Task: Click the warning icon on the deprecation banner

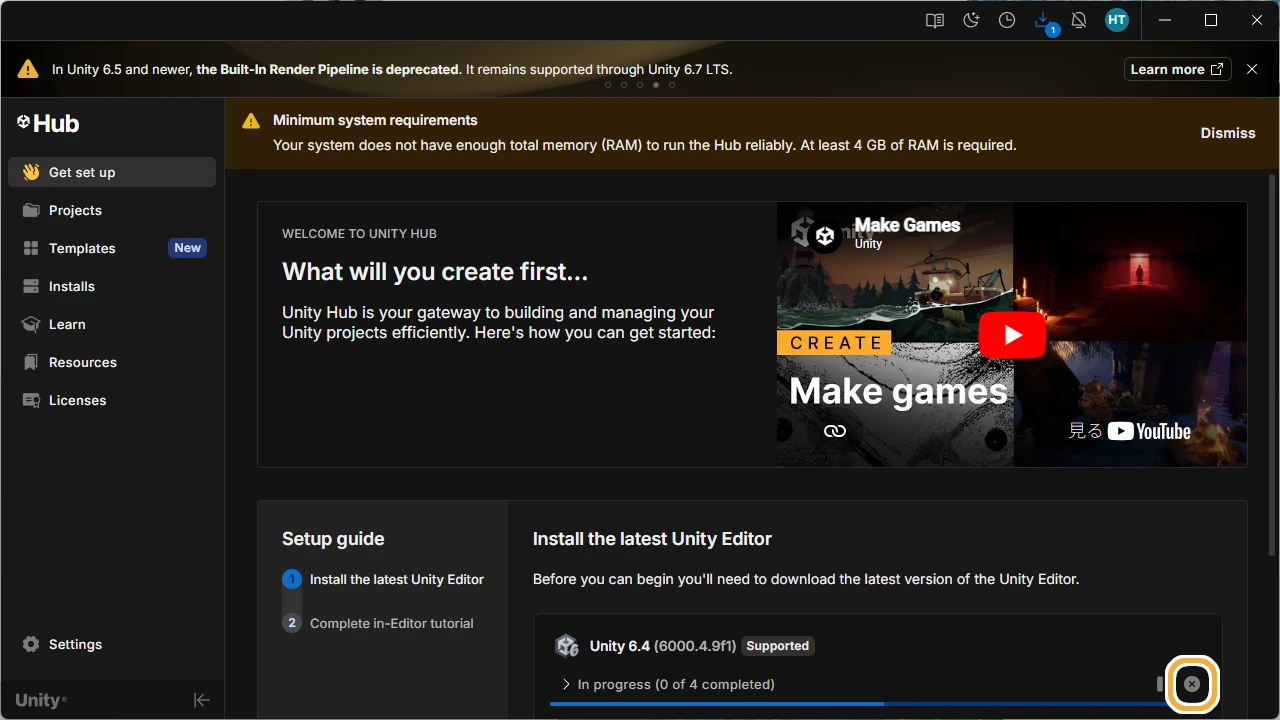Action: pyautogui.click(x=28, y=69)
